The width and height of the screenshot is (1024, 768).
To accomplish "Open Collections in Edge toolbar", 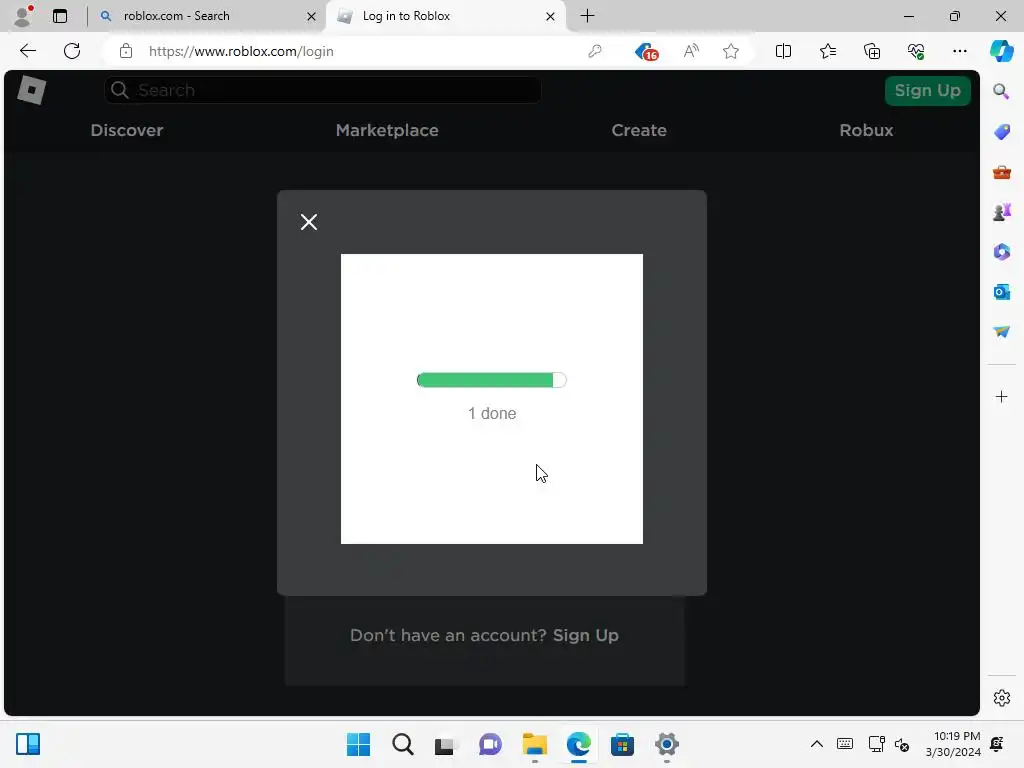I will (x=872, y=51).
